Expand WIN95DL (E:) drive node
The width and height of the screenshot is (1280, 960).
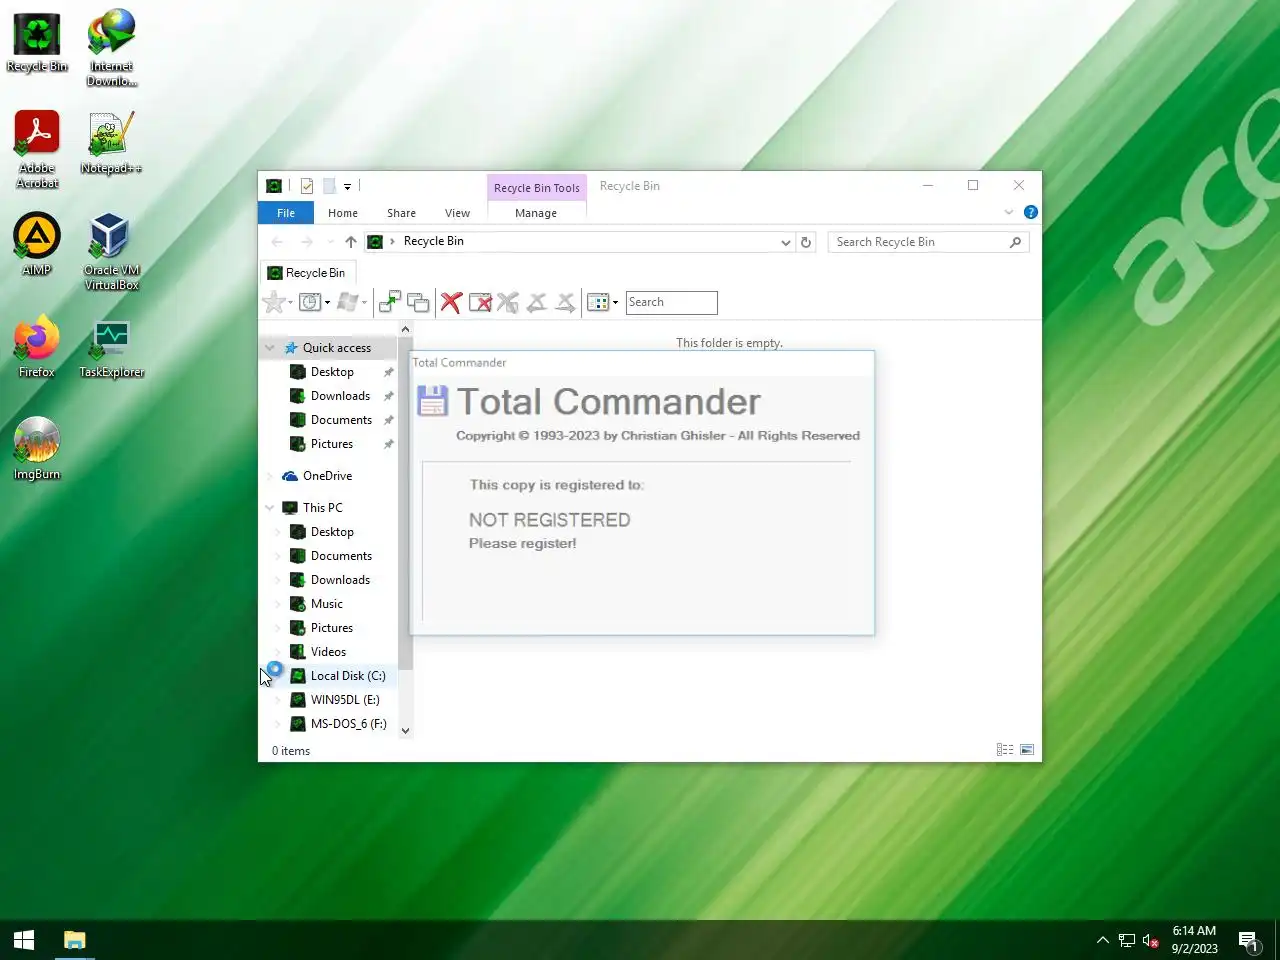(x=278, y=700)
